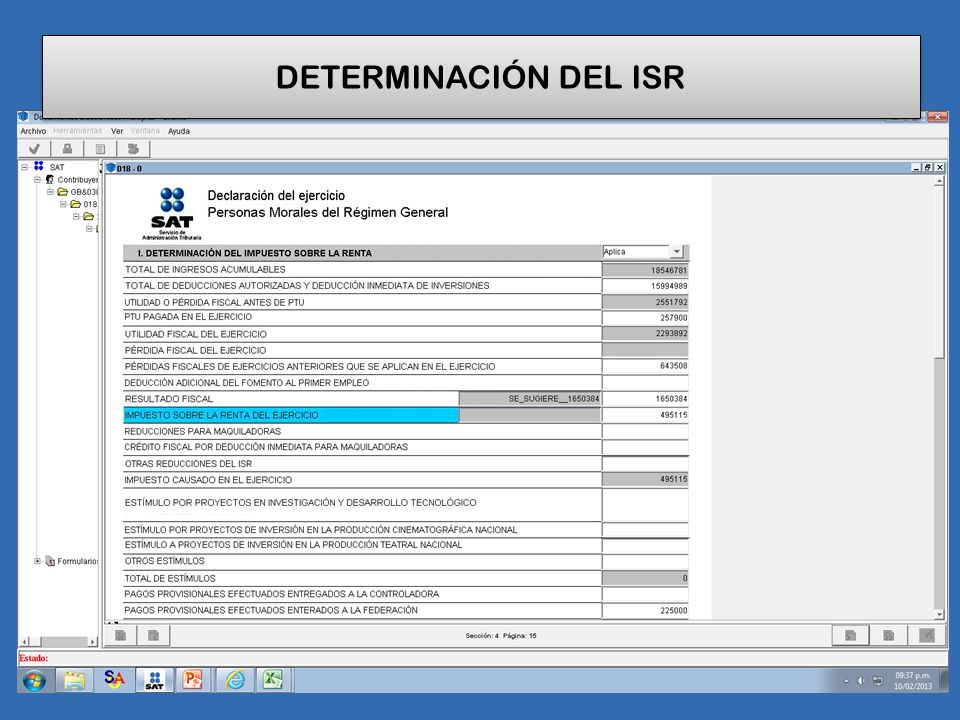This screenshot has width=960, height=720.
Task: Click pérdidas fiscales anteriores field 643508
Action: pos(645,366)
